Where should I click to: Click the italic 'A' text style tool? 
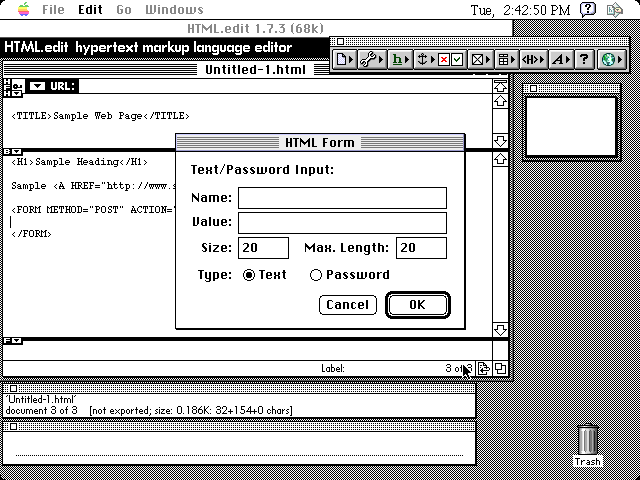click(559, 60)
